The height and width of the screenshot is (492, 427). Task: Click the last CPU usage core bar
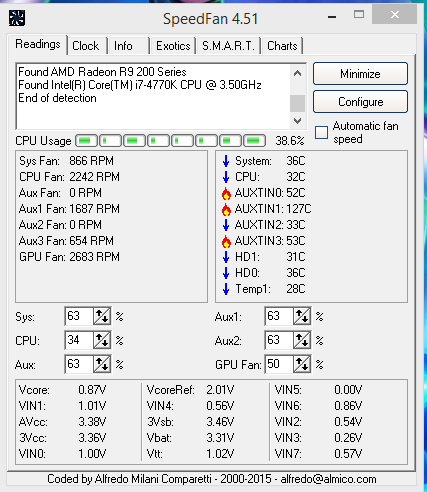[x=255, y=141]
